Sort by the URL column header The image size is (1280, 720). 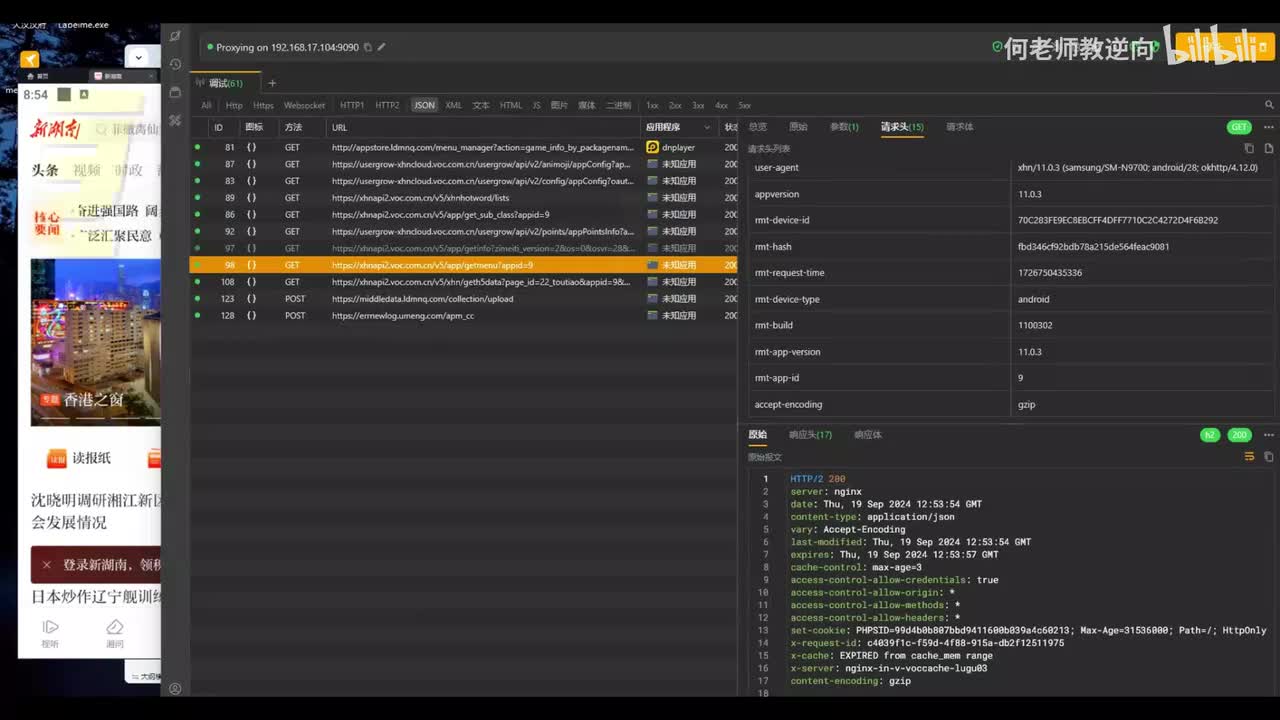point(340,127)
